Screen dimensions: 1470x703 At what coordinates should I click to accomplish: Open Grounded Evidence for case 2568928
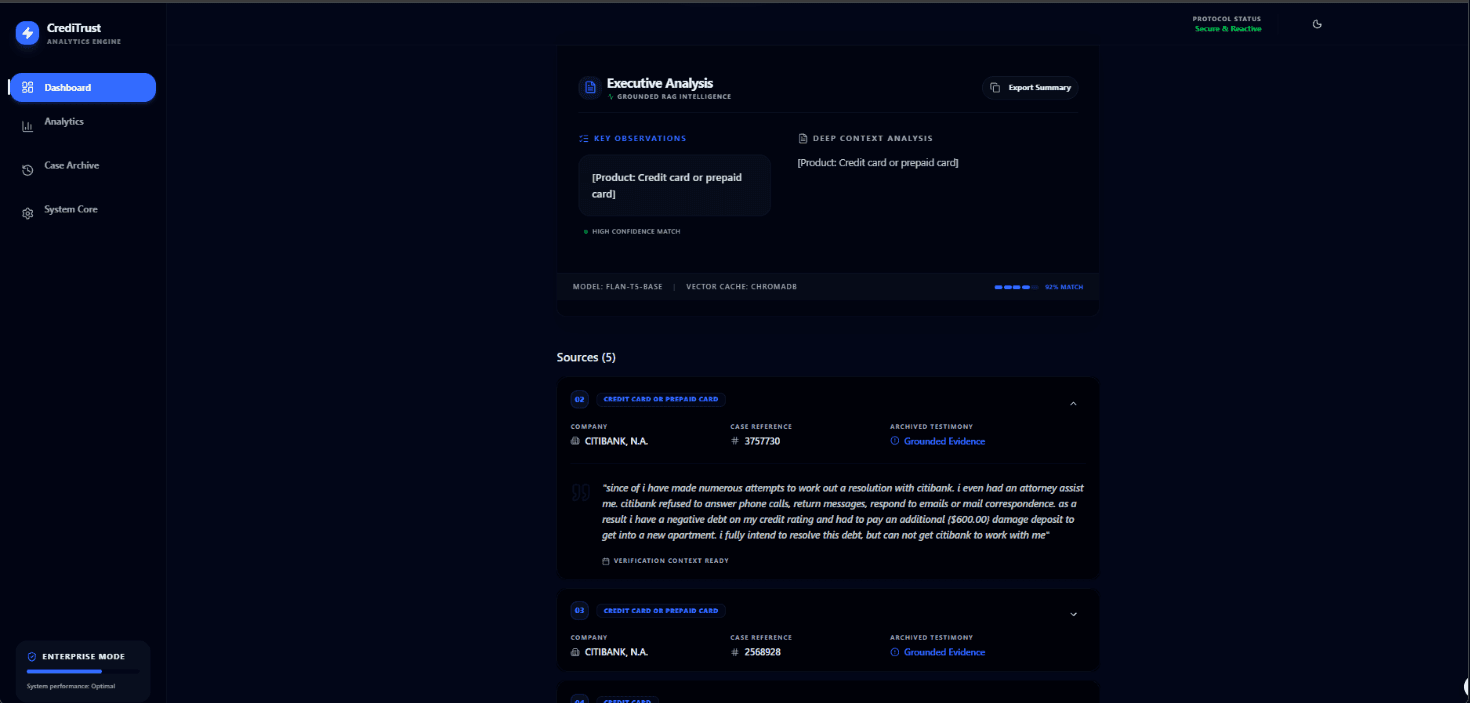pyautogui.click(x=944, y=652)
